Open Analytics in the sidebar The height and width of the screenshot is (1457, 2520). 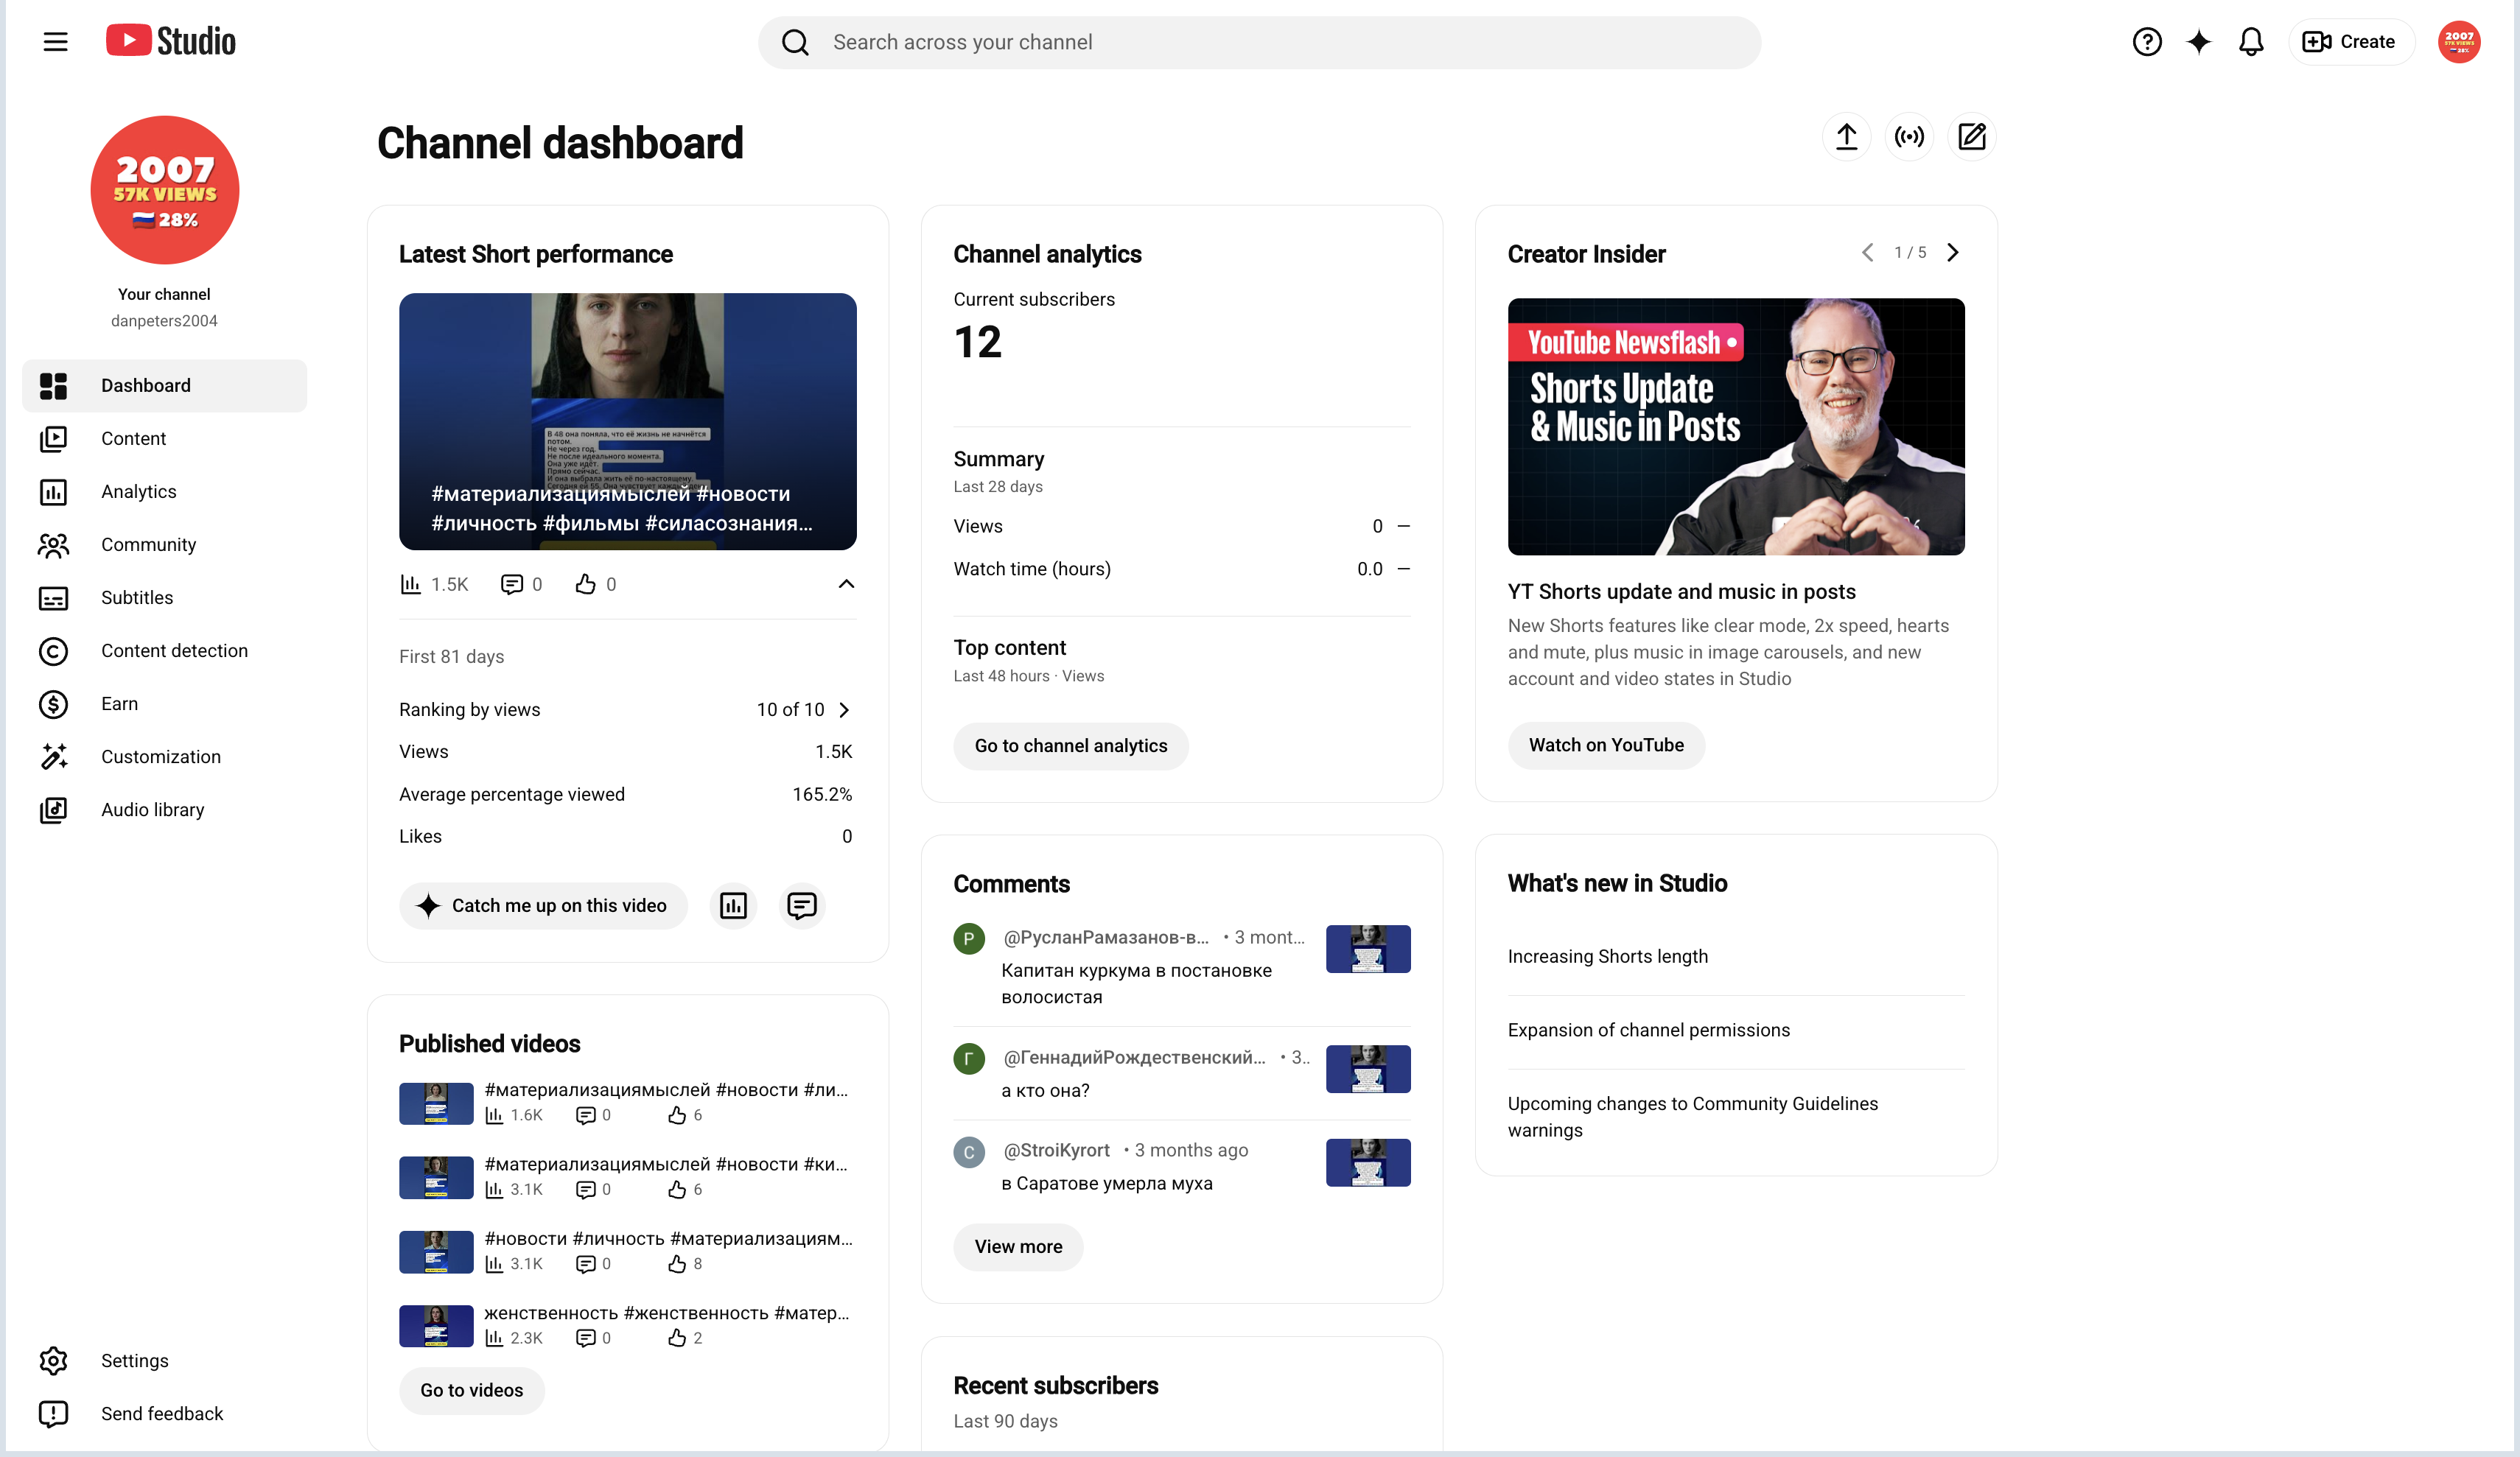click(x=164, y=492)
